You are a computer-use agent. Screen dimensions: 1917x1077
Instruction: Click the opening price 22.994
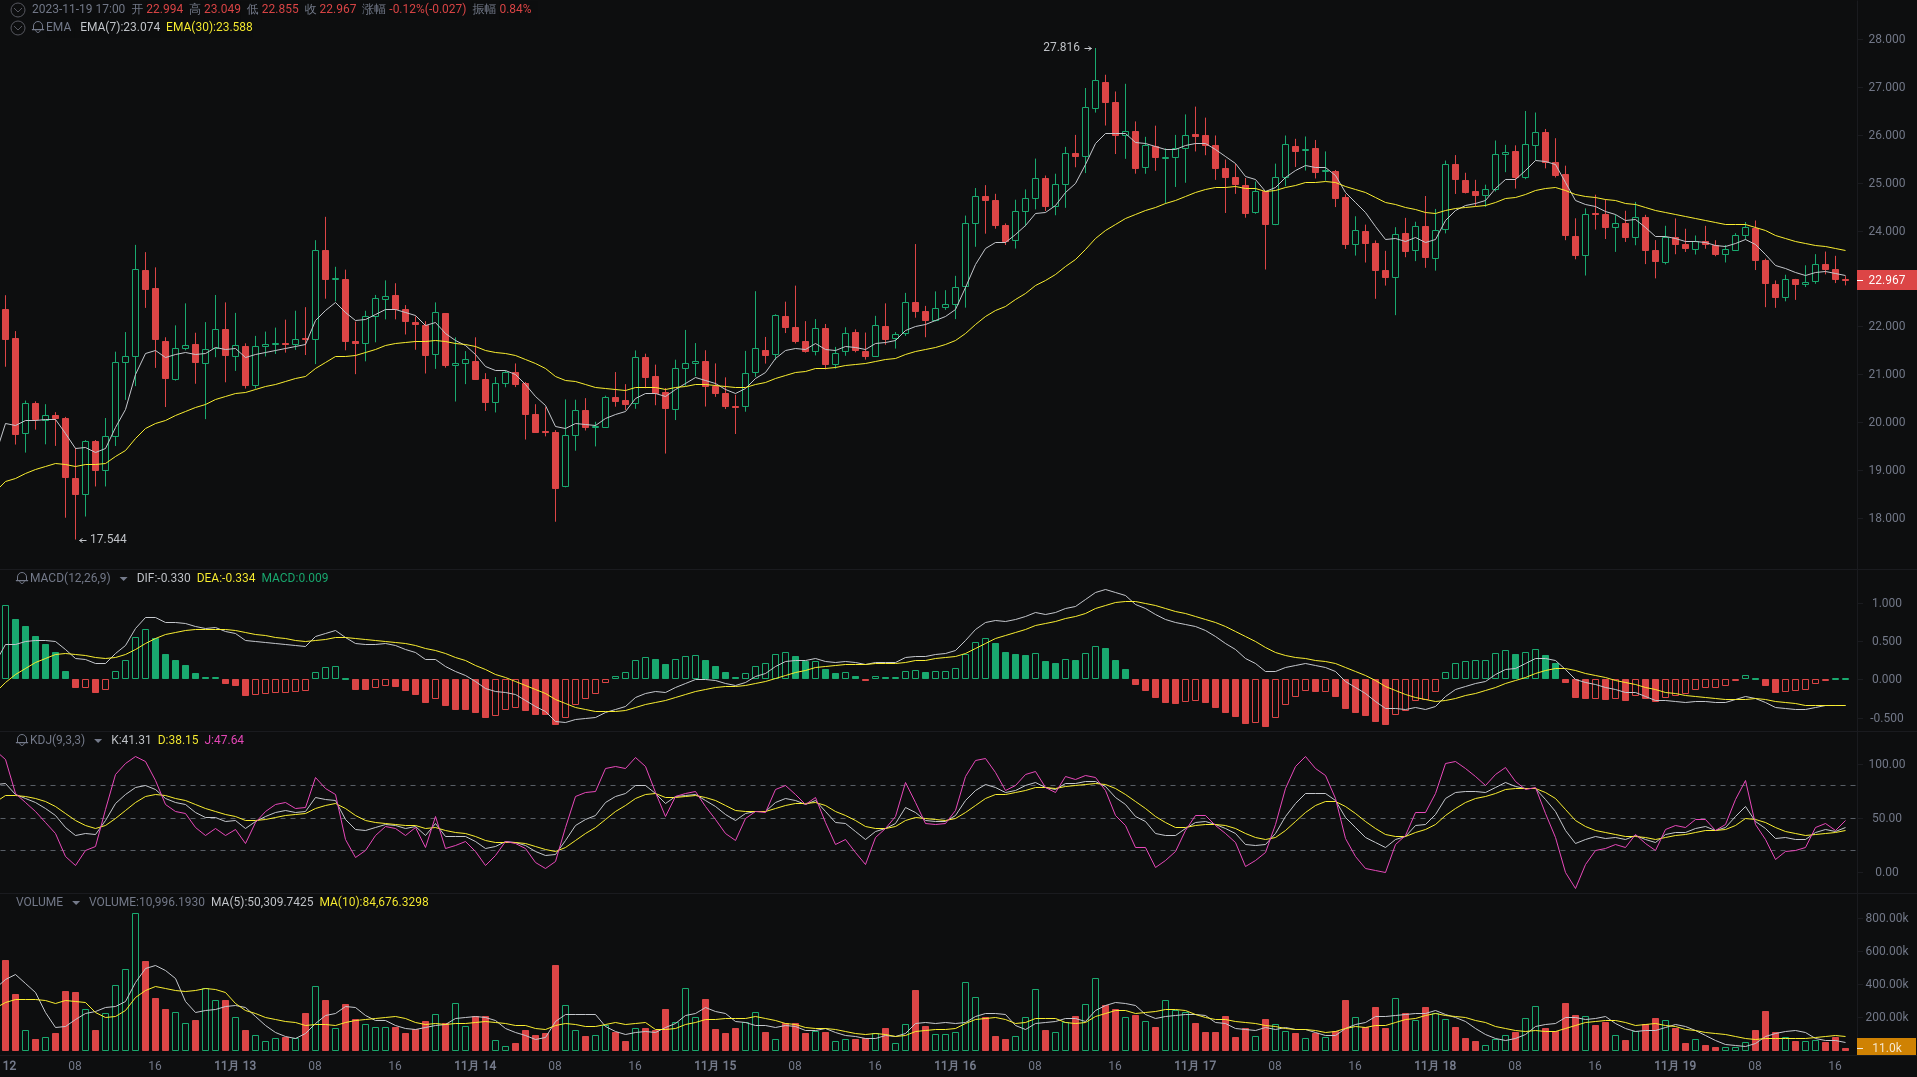165,9
